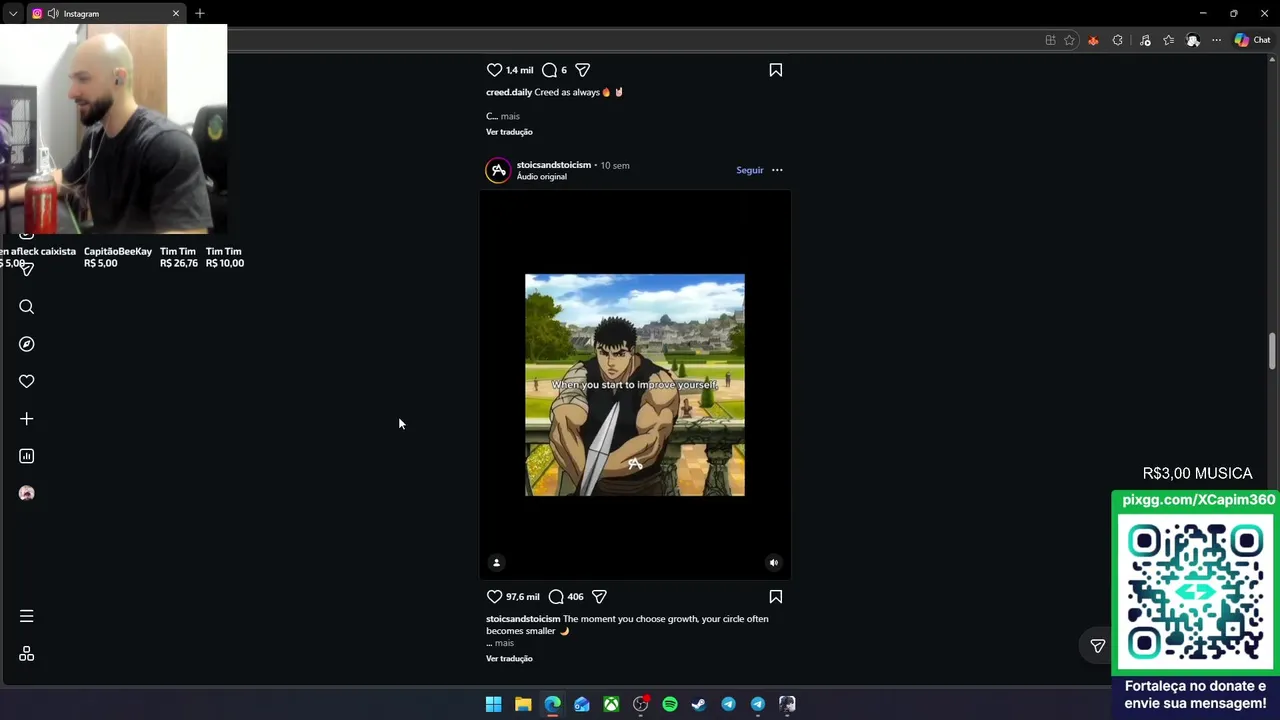The image size is (1280, 720).
Task: Open profile avatar in the Instagram sidebar
Action: 27,493
